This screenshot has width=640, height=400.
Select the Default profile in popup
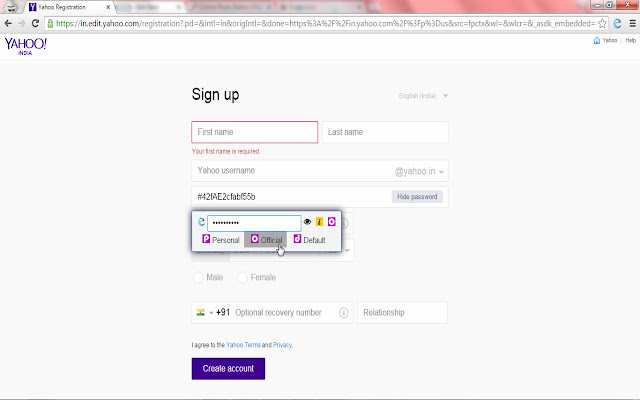coord(309,240)
